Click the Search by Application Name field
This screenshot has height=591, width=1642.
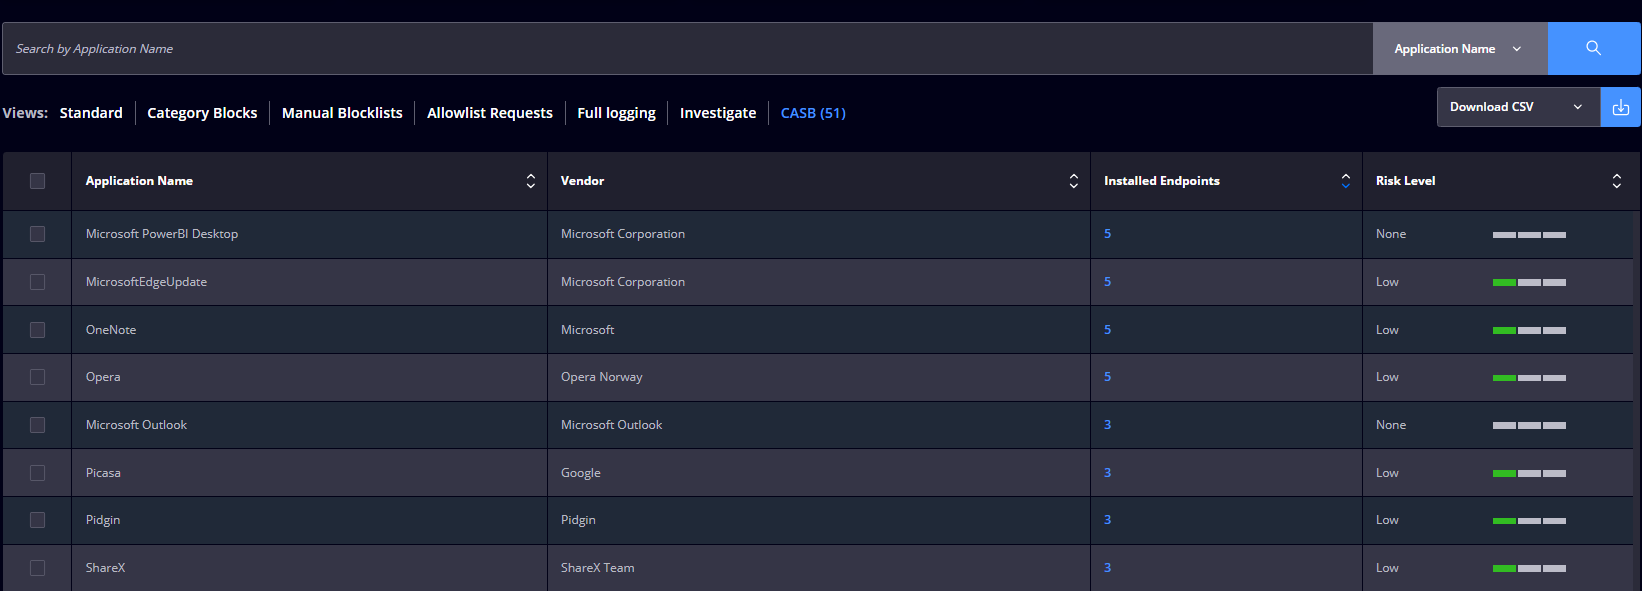point(687,48)
